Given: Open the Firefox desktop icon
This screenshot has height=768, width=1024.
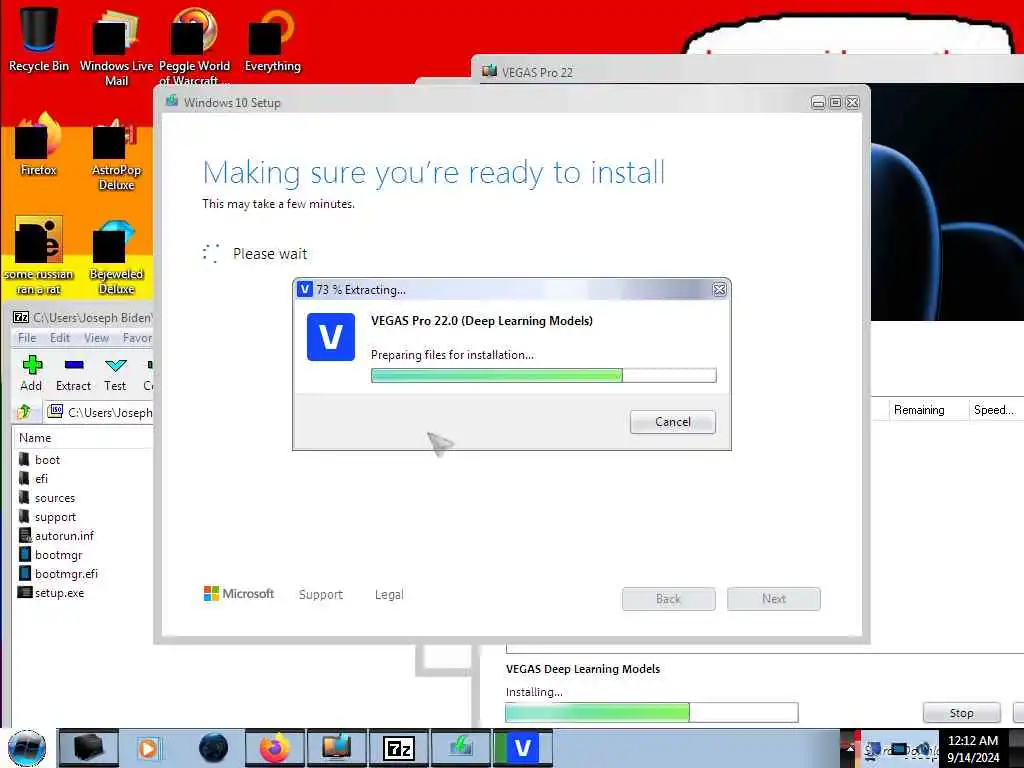Looking at the screenshot, I should tap(39, 145).
